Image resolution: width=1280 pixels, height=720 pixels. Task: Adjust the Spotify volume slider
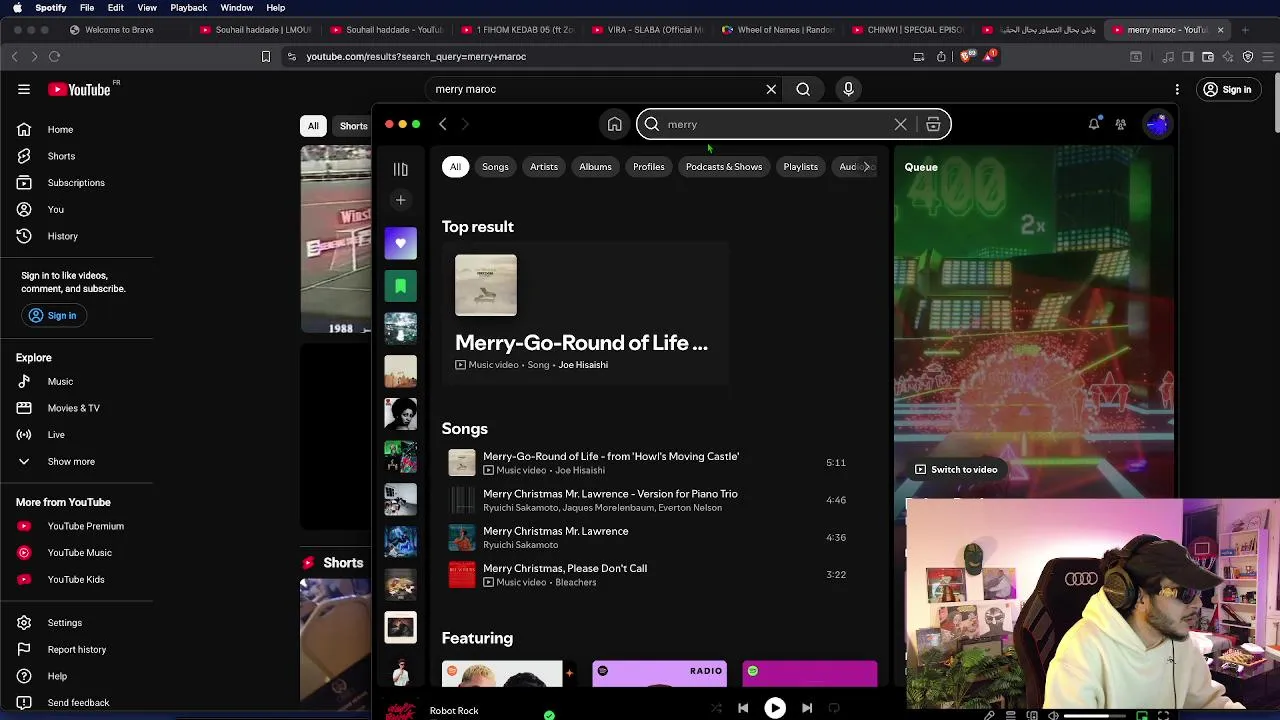[1095, 716]
